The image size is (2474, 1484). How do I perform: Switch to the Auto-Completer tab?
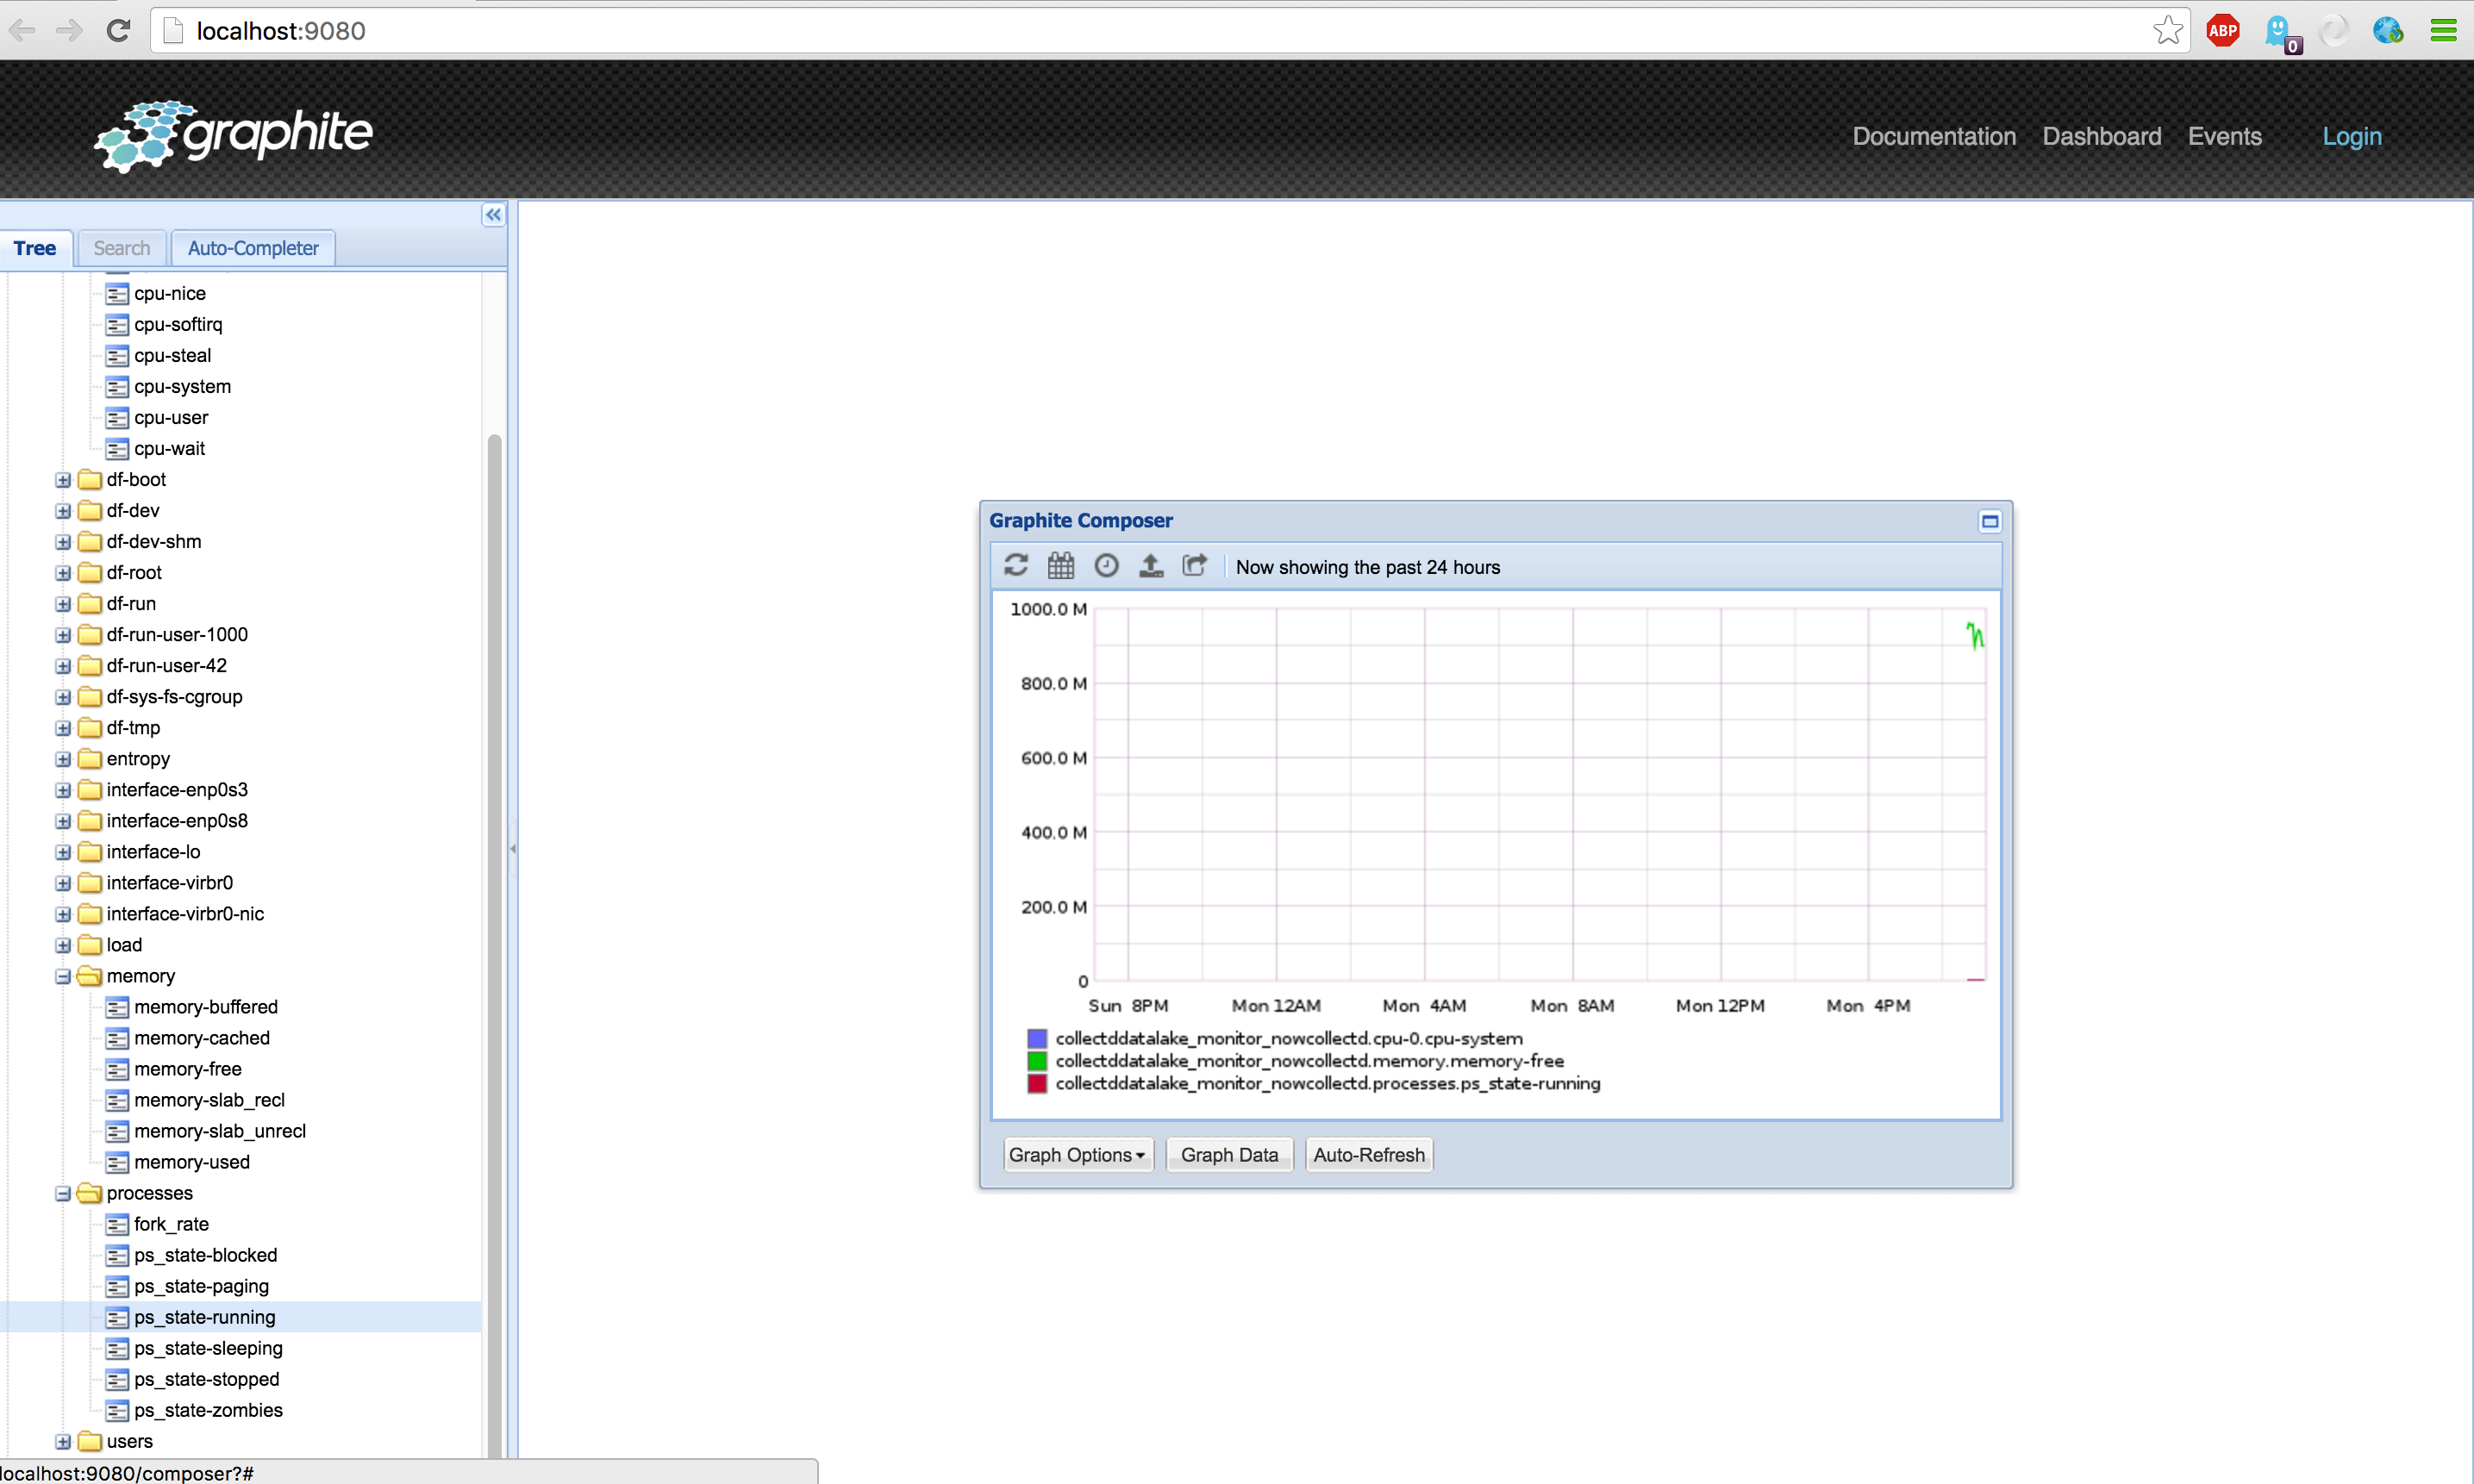click(253, 249)
